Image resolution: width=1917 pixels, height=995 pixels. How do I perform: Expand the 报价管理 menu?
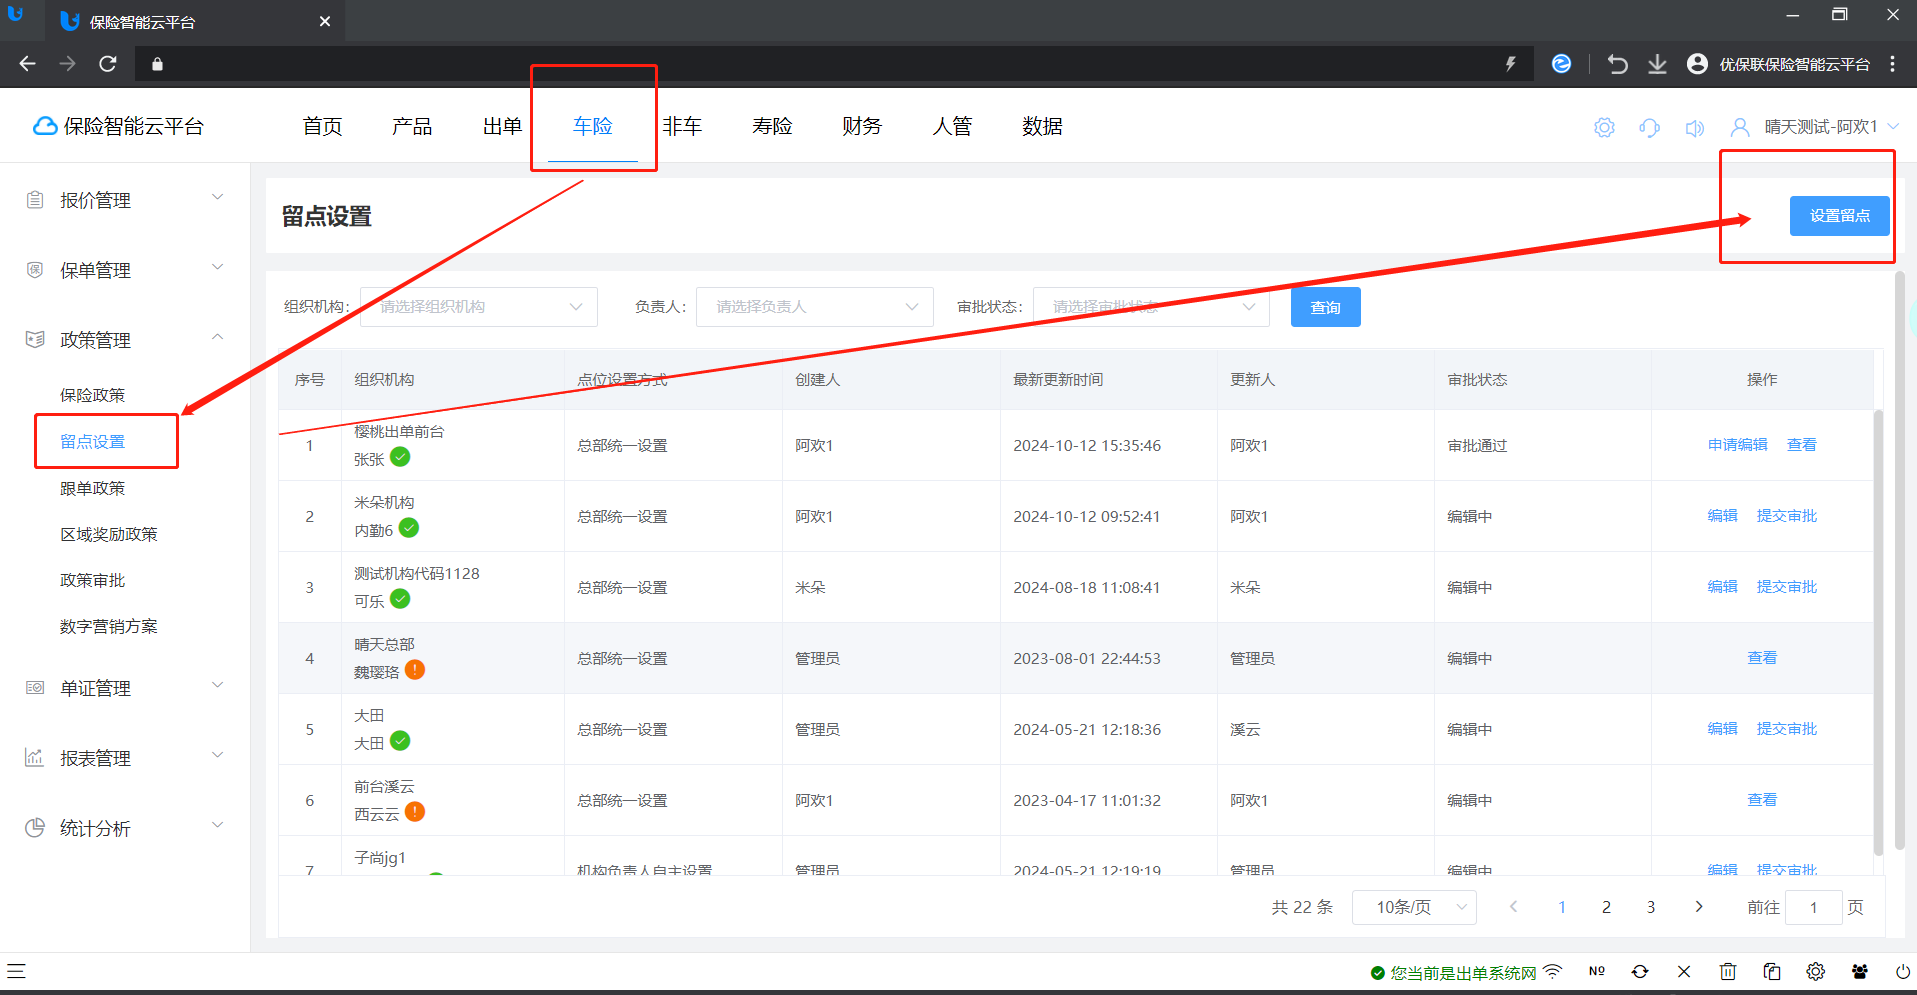point(217,197)
